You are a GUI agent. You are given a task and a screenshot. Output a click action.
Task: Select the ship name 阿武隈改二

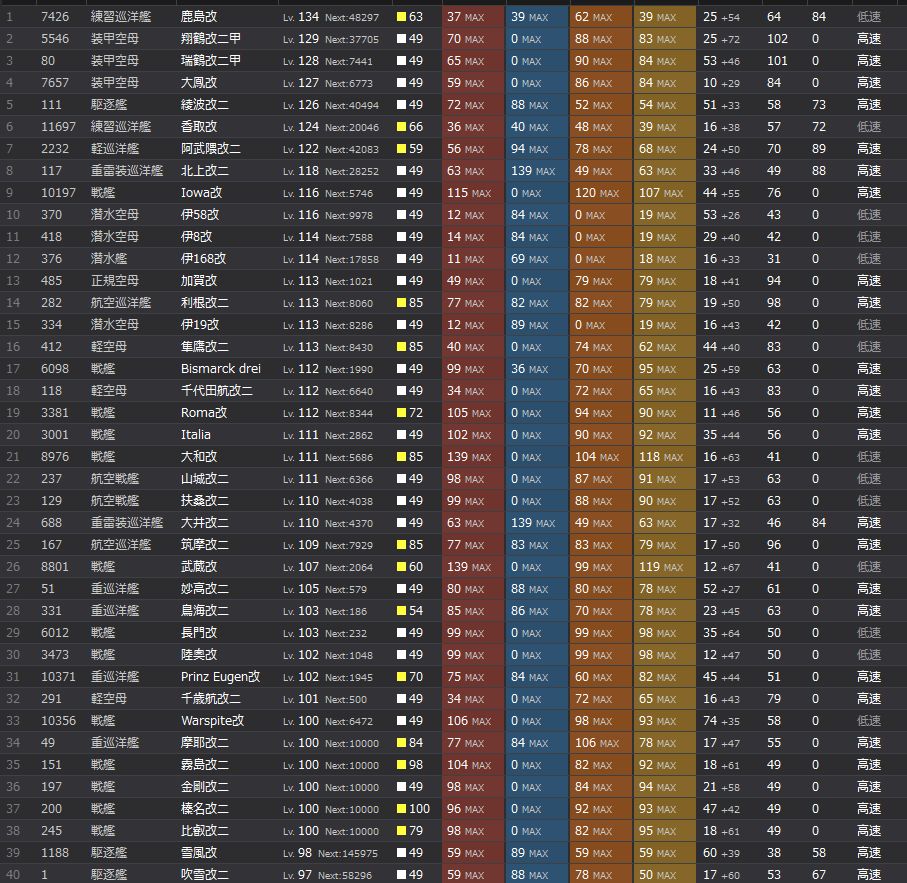[x=211, y=149]
